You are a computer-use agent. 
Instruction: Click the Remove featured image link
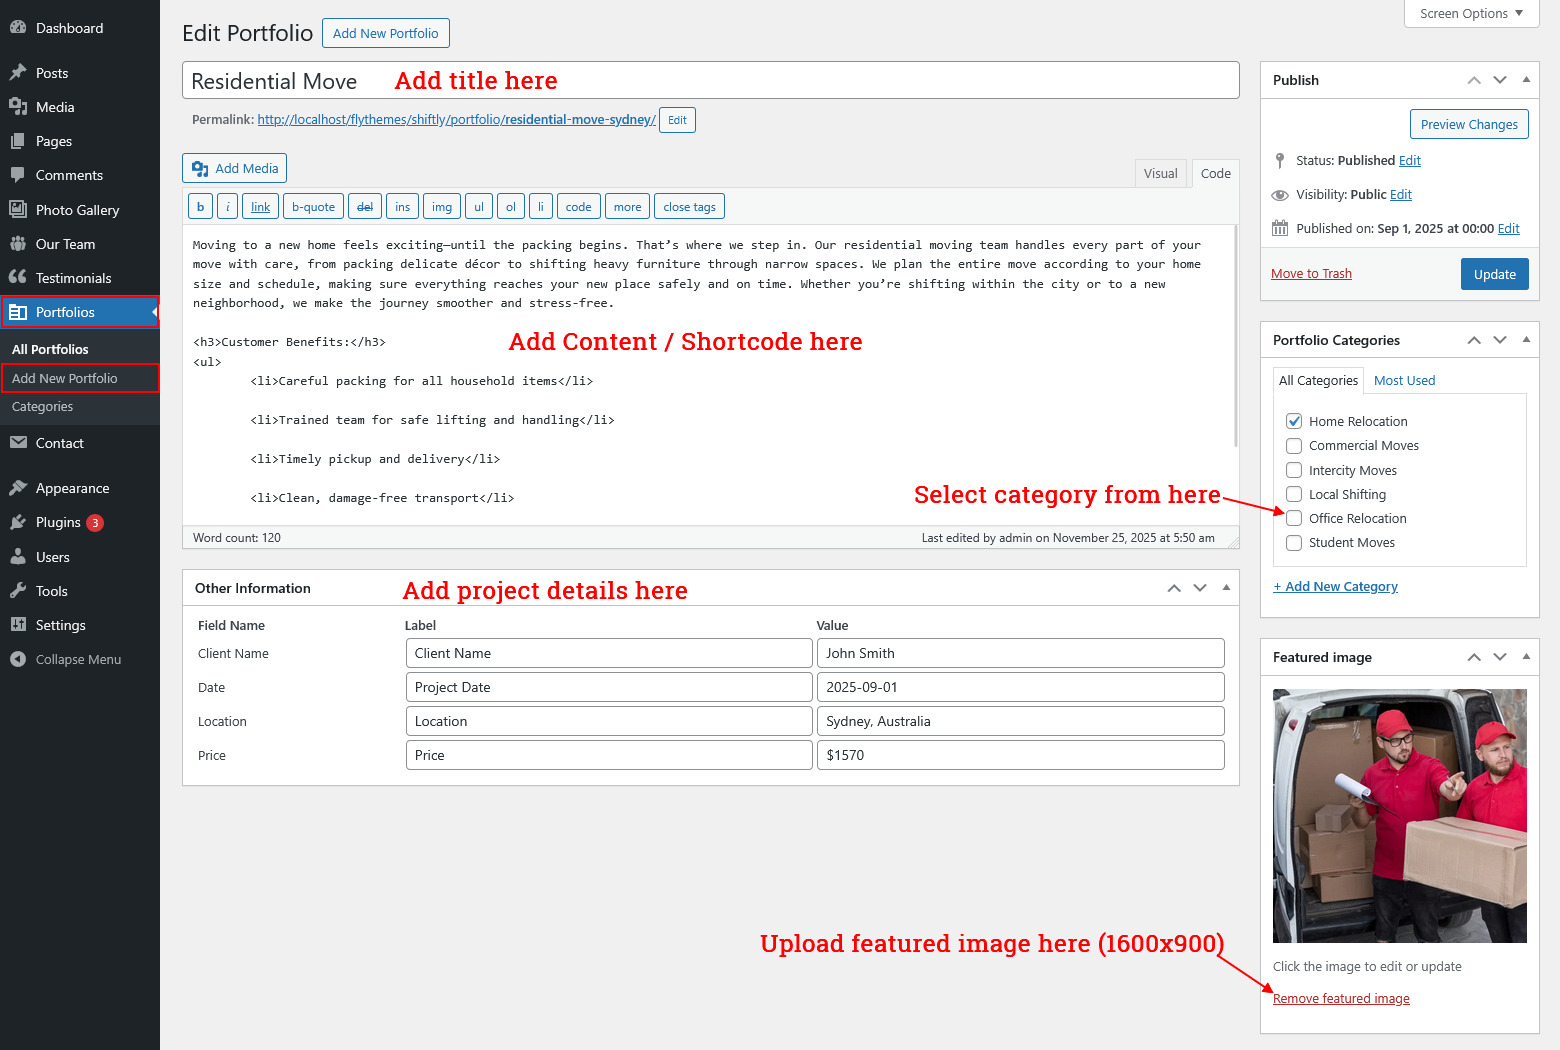1341,999
